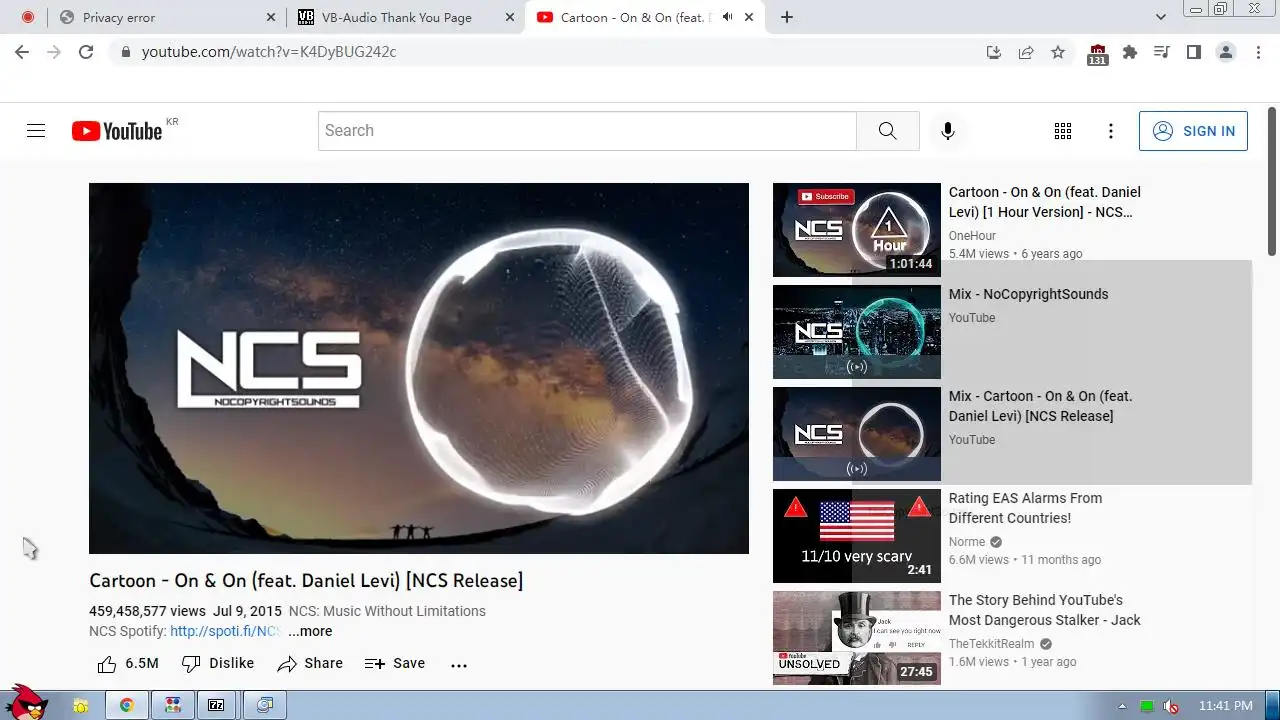Expand the description with ...more

coord(310,631)
